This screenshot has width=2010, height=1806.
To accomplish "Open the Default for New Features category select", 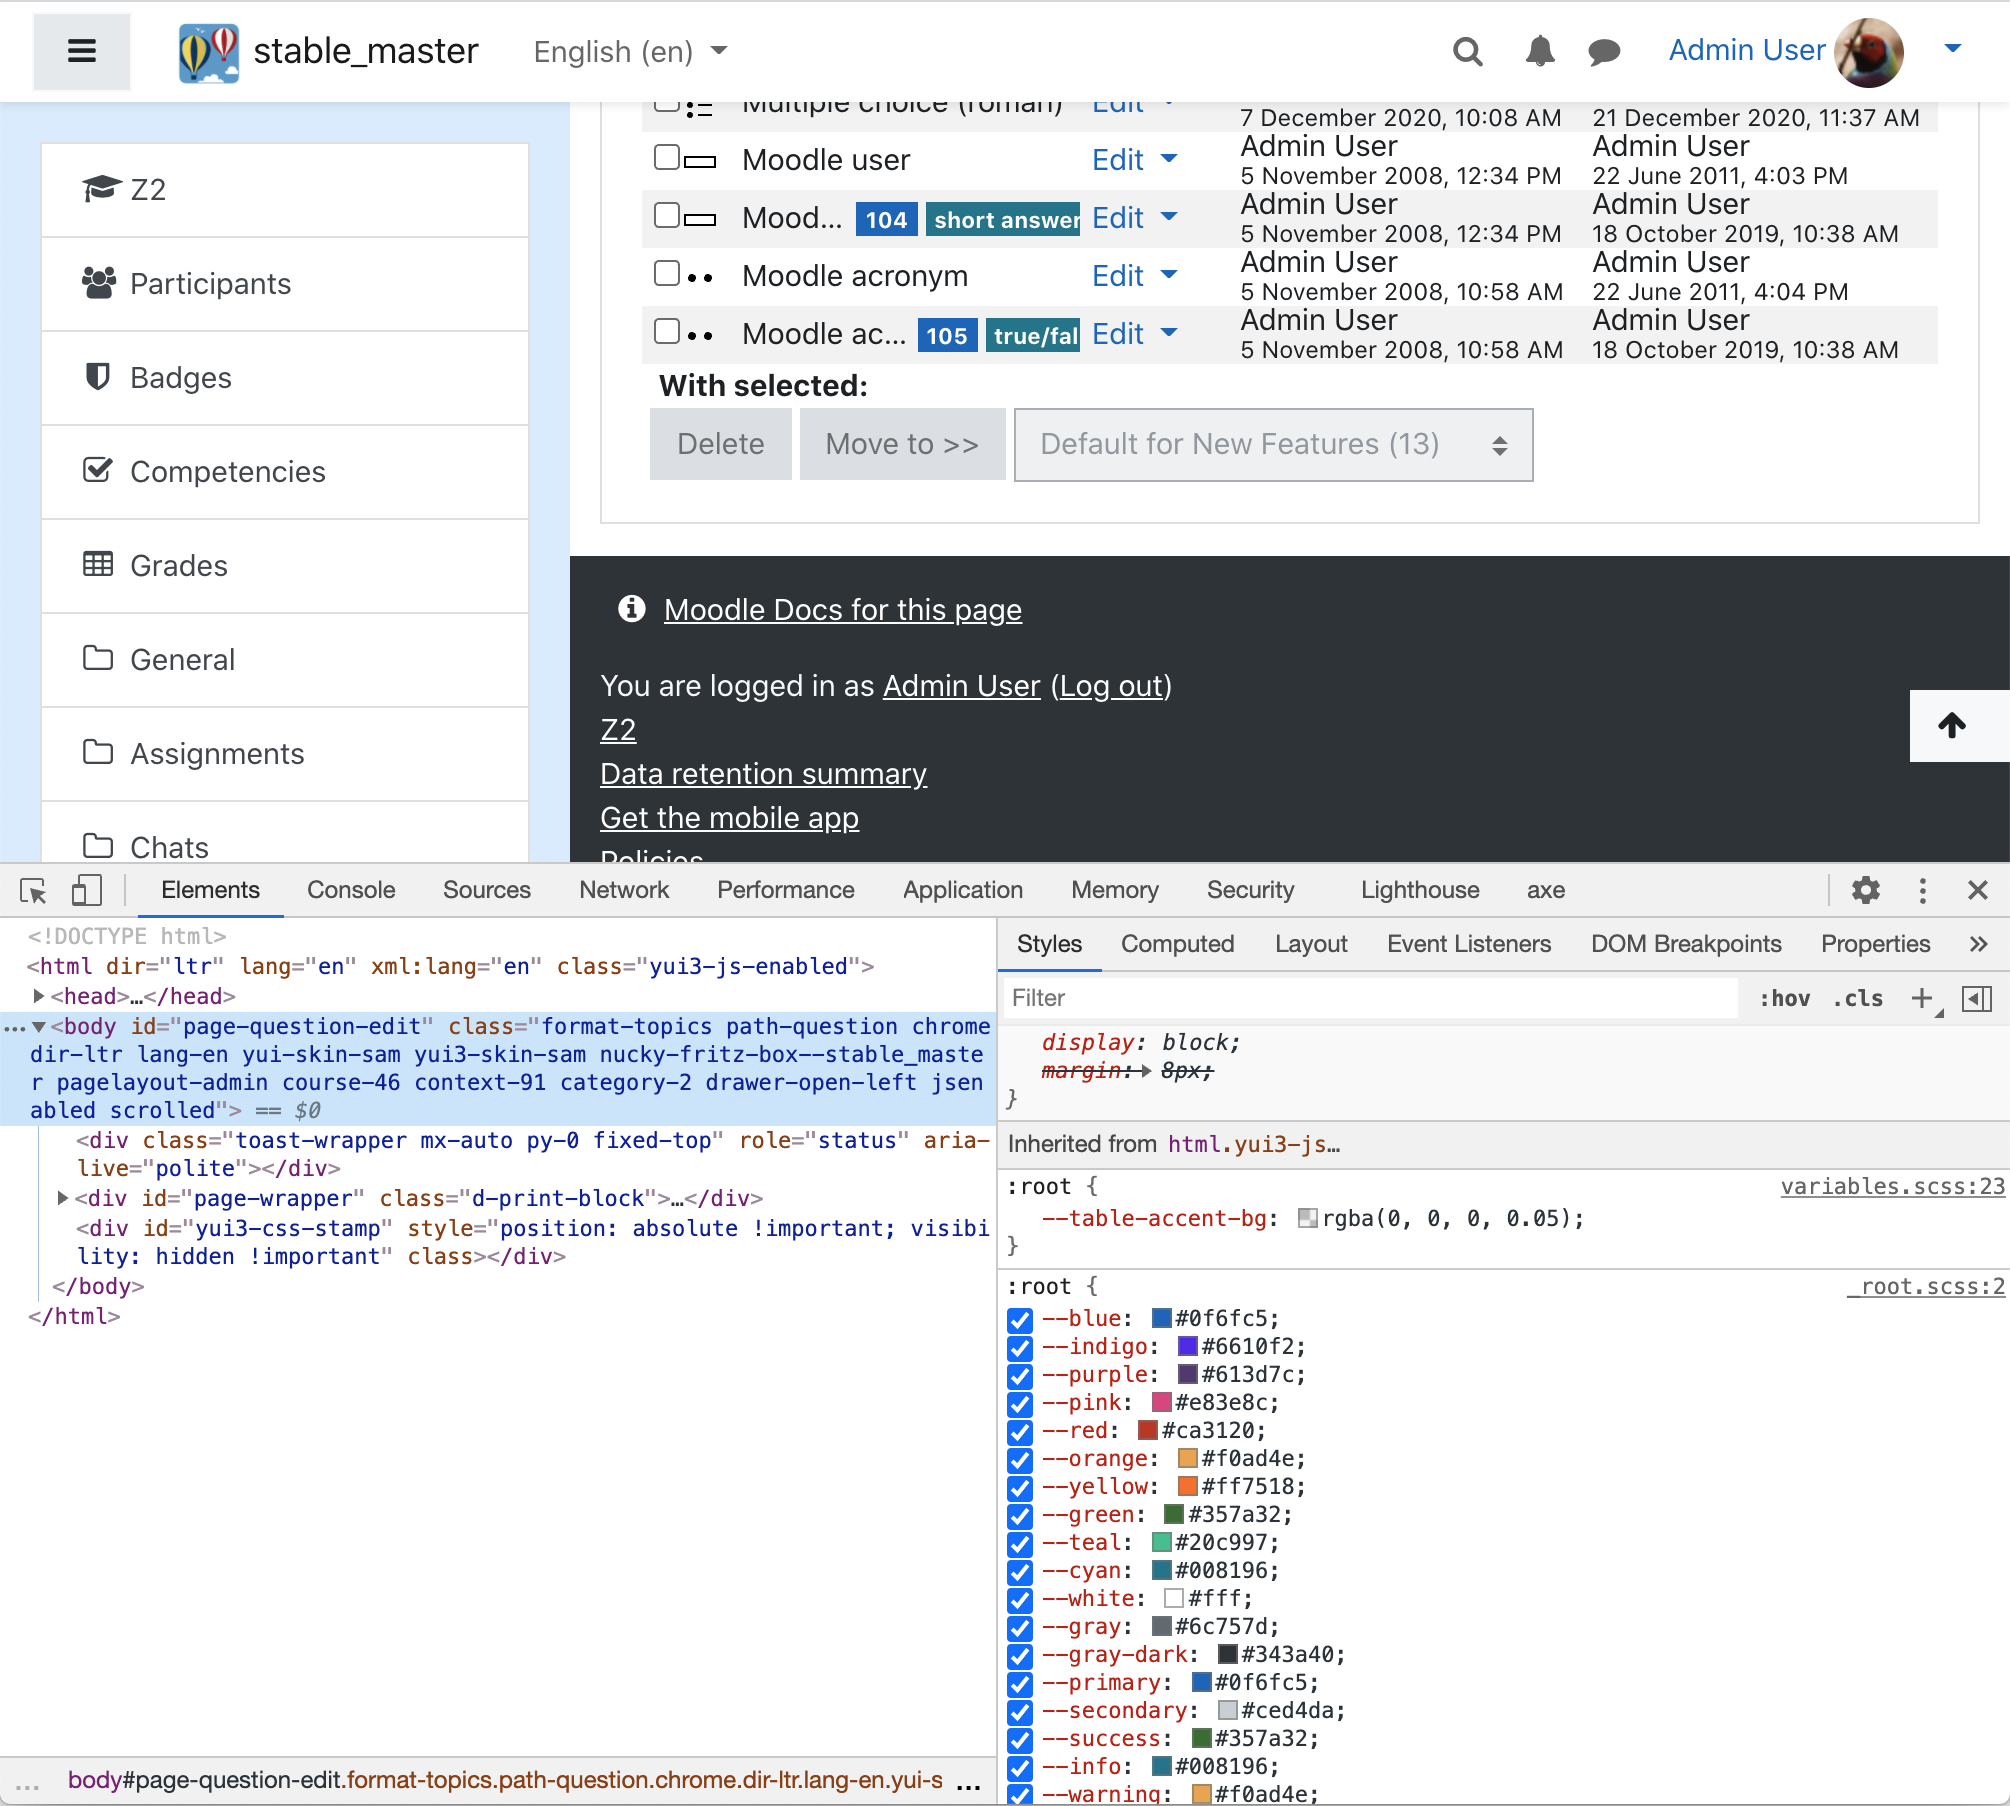I will [x=1273, y=444].
